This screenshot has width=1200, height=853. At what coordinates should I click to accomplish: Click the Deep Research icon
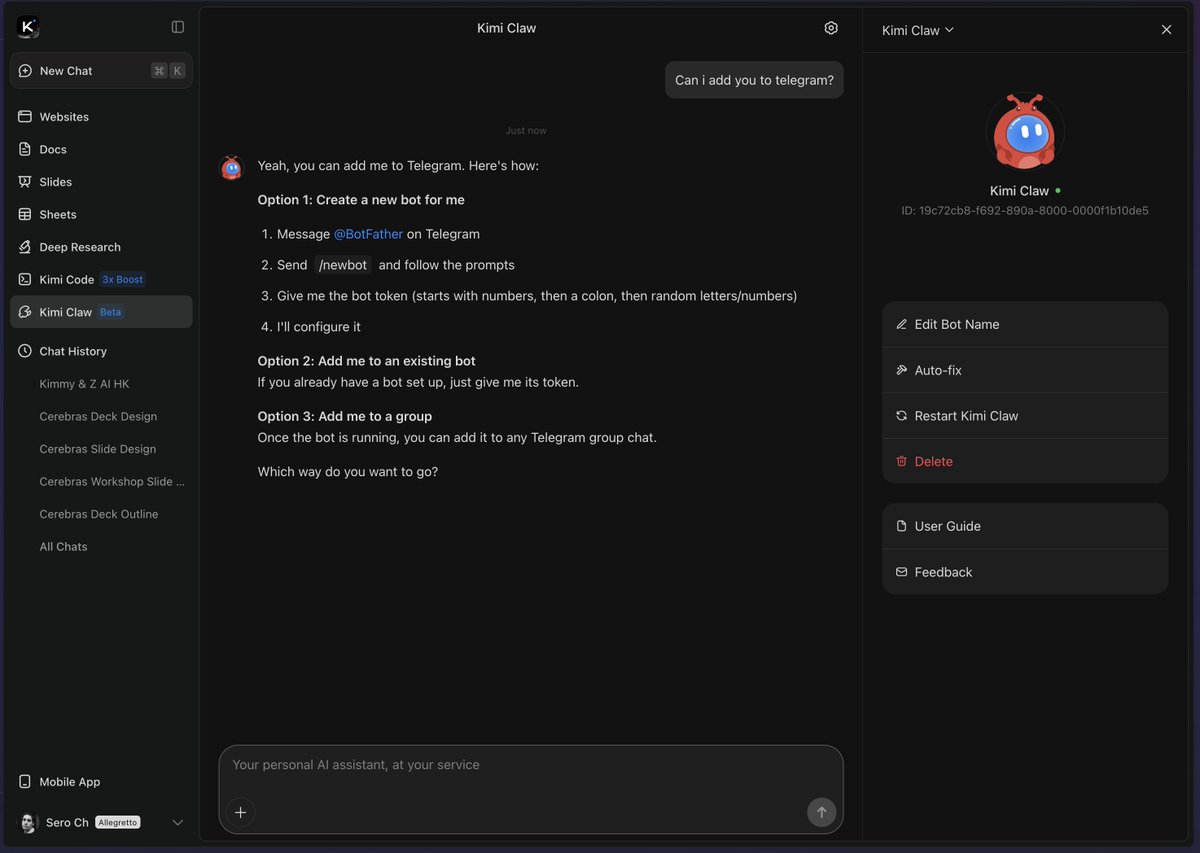click(25, 247)
